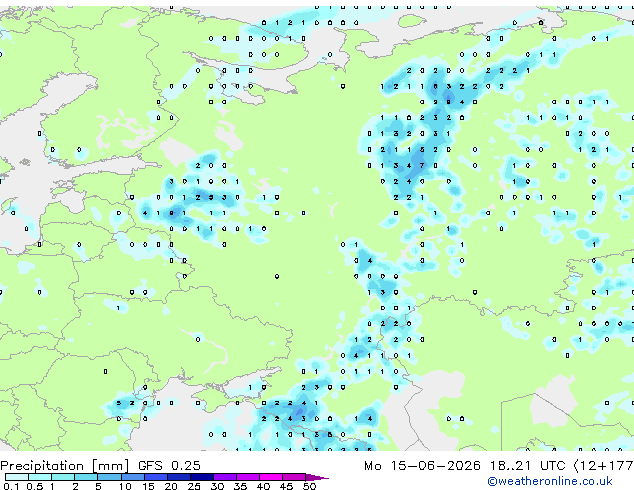This screenshot has height=490, width=634.
Task: Pick the 1–2 mm legend color swatch
Action: click(x=63, y=477)
